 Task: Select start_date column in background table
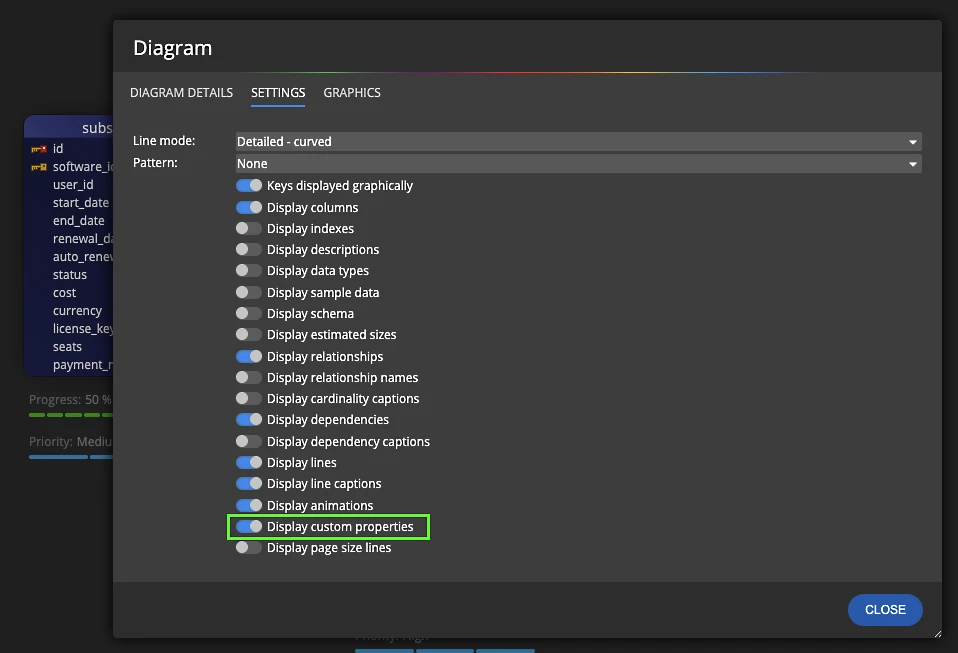coord(81,203)
